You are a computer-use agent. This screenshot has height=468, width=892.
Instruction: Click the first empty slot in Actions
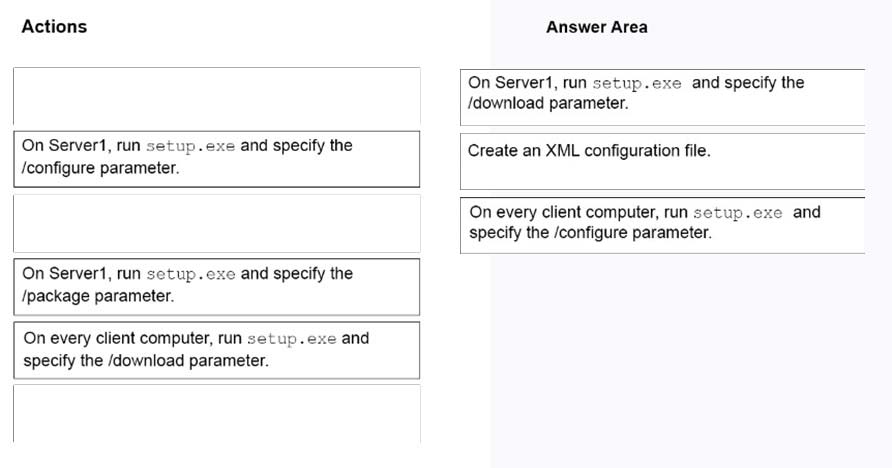pos(217,96)
